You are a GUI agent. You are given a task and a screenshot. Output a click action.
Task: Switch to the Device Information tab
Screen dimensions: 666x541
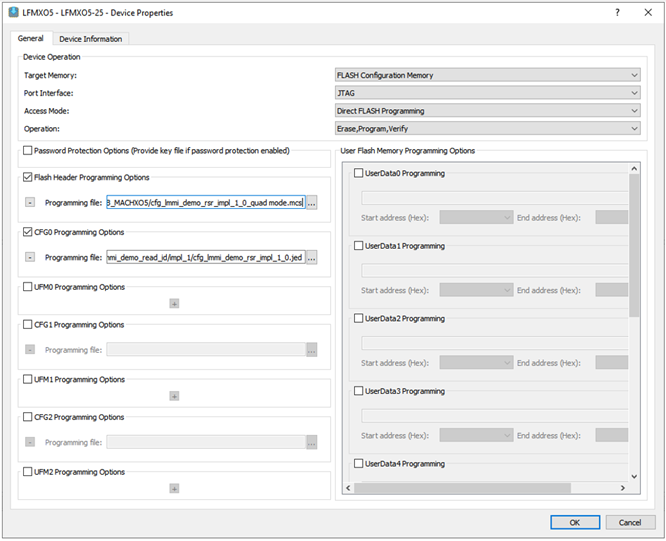coord(90,39)
